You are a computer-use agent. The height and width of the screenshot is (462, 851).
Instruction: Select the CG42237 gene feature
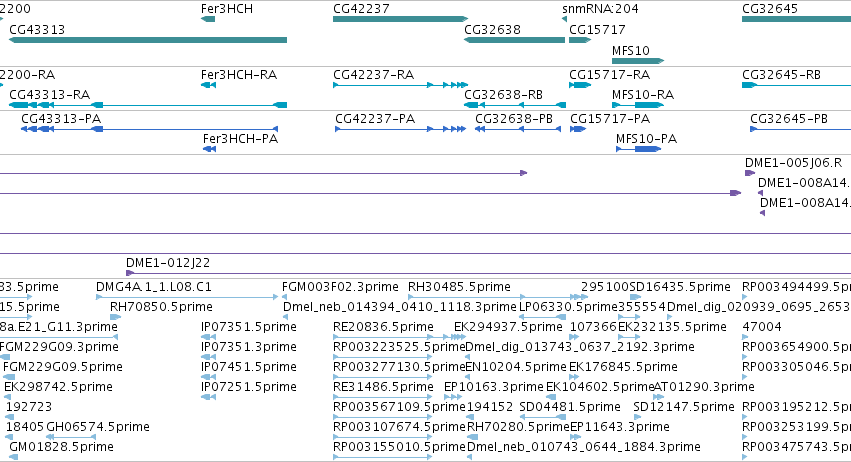(400, 19)
